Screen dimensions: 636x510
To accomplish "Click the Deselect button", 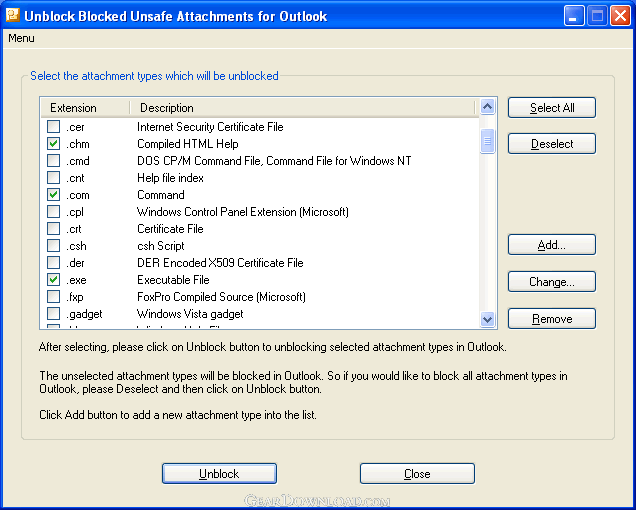I will 552,144.
